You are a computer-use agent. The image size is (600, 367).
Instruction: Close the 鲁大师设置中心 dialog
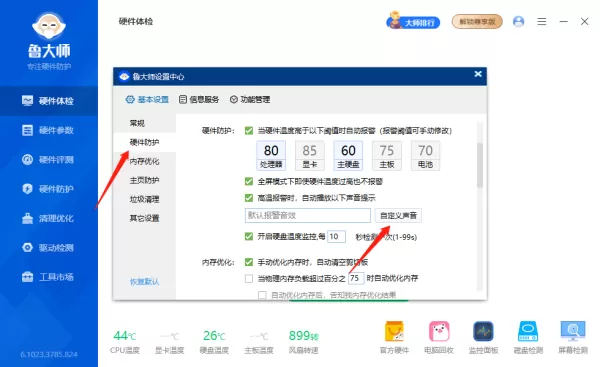click(x=478, y=74)
